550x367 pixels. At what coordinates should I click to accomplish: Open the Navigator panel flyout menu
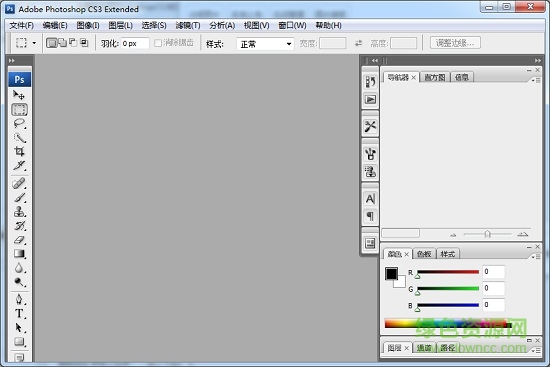[x=536, y=81]
